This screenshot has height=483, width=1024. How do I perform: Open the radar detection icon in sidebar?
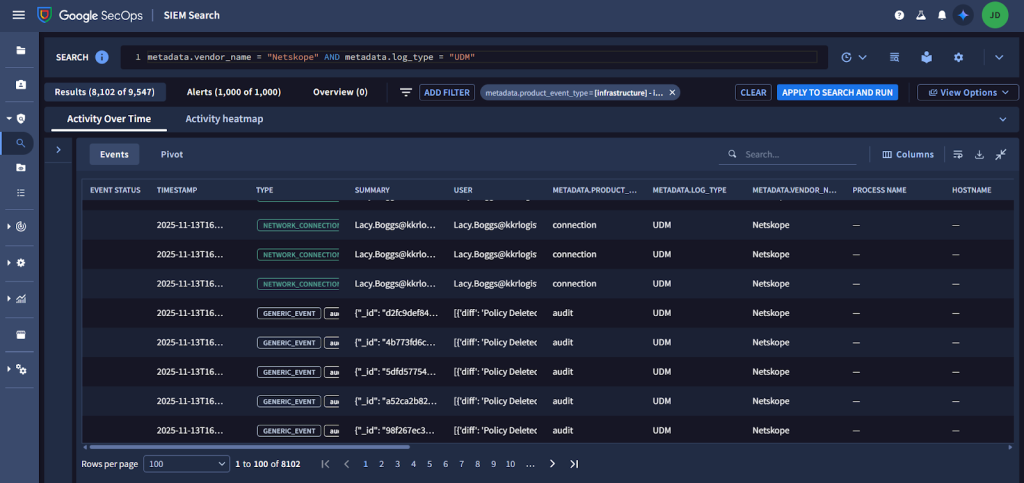(x=21, y=226)
